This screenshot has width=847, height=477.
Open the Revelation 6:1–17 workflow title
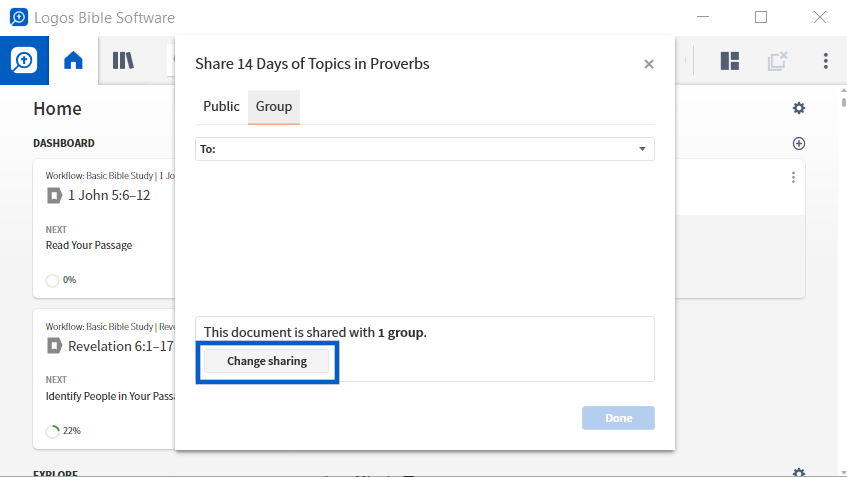coord(121,346)
